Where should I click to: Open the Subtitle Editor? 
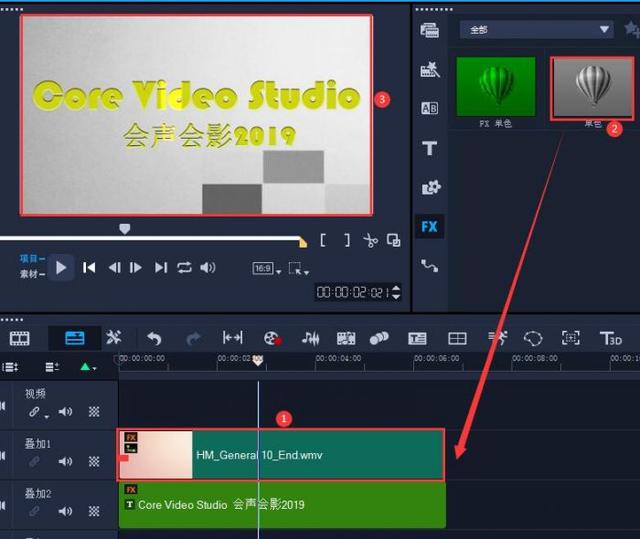[x=417, y=338]
